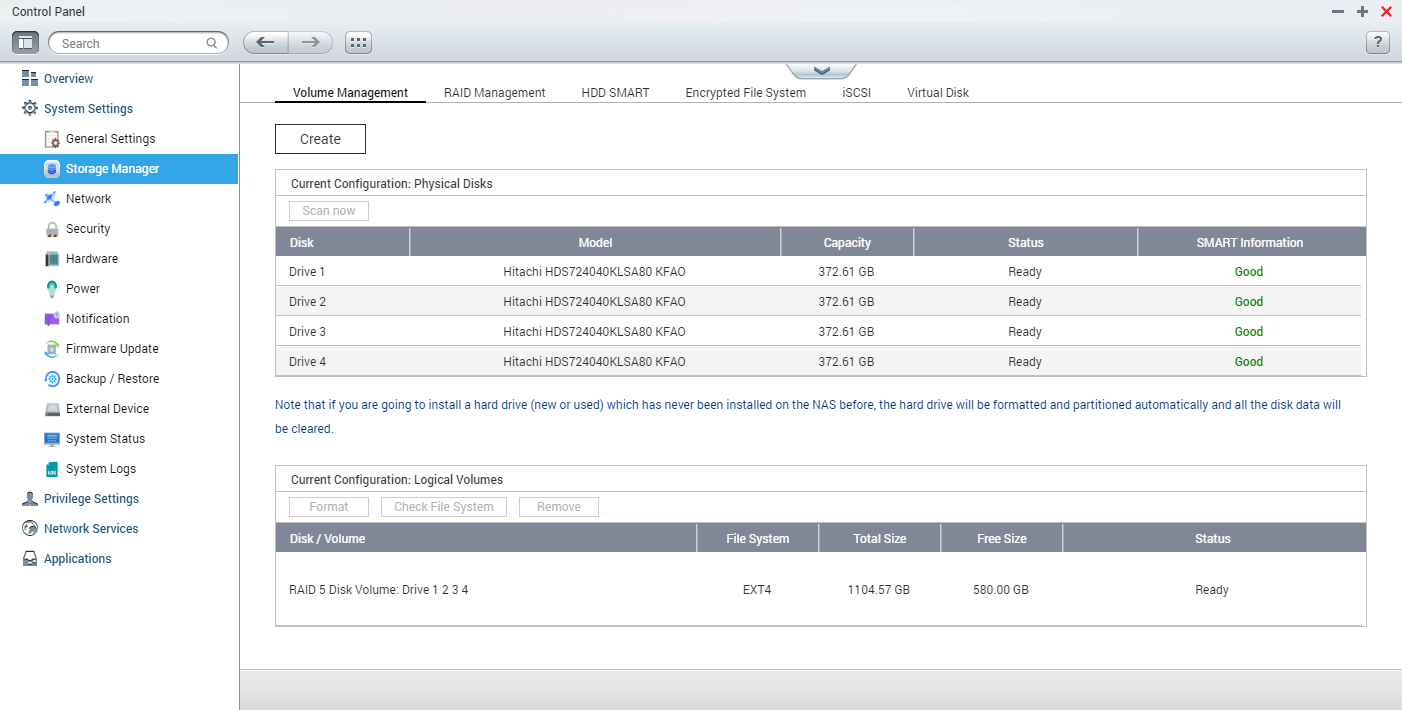The image size is (1402, 710).
Task: Open the Firmware Update page
Action: 112,349
